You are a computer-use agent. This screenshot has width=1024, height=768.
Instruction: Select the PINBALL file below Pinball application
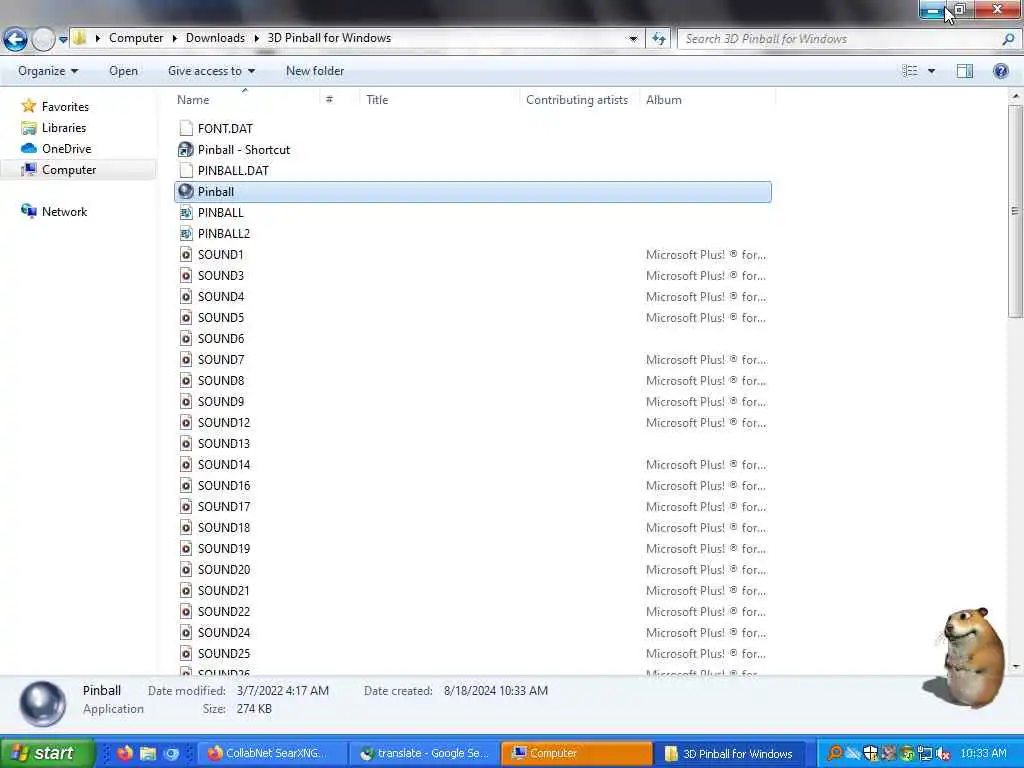(221, 213)
